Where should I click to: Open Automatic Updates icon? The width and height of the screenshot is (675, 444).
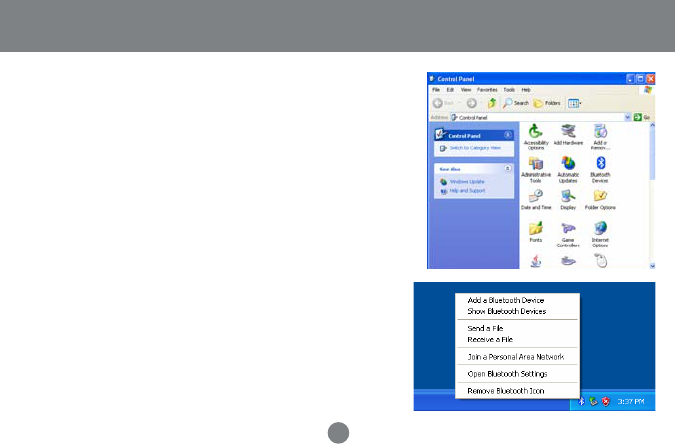pos(568,170)
